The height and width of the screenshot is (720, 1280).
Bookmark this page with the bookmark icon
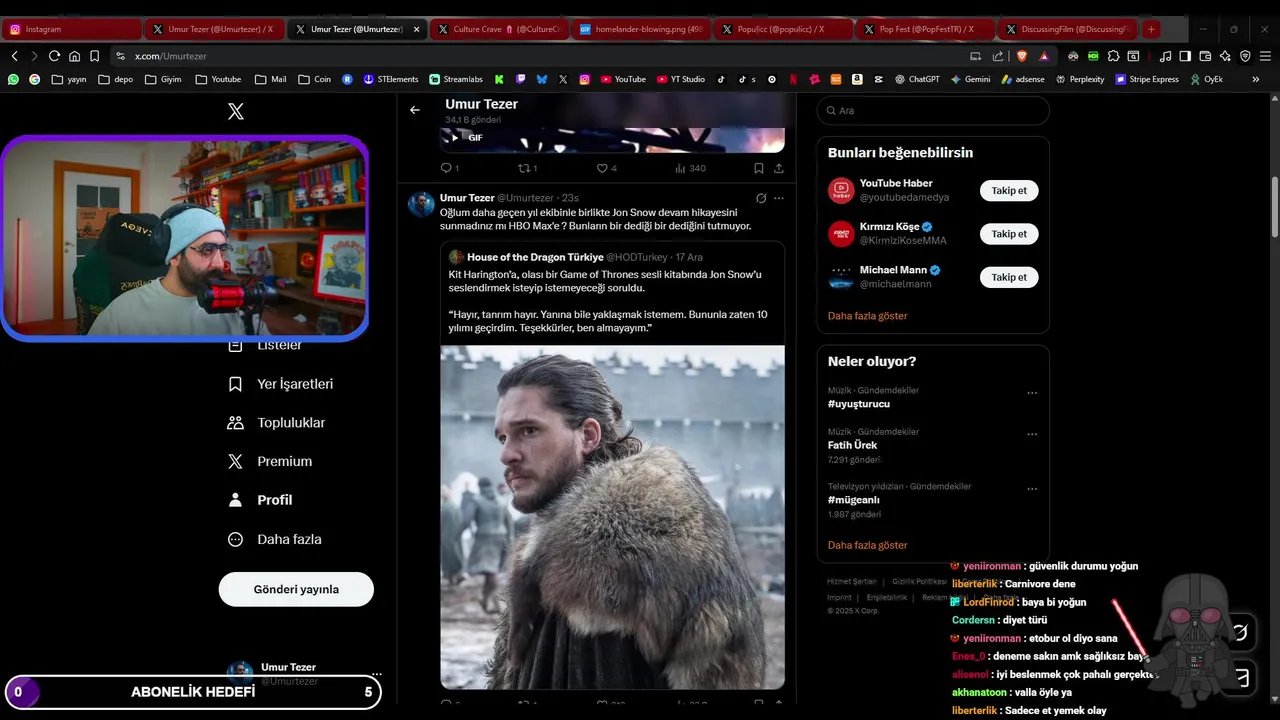94,56
